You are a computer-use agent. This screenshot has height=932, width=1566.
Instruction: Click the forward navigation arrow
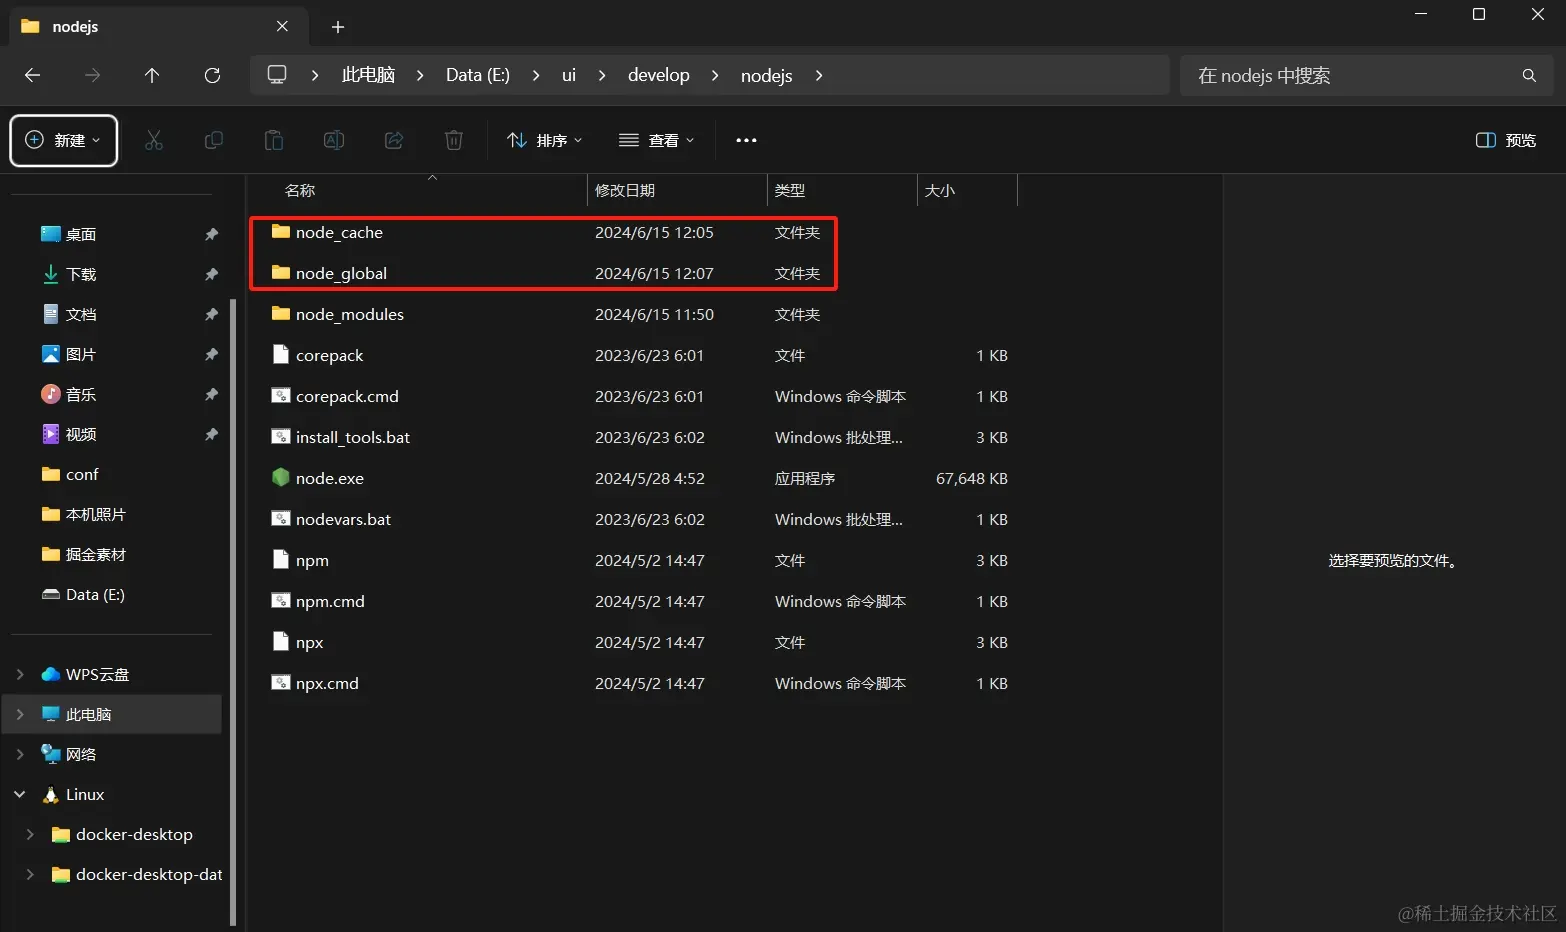click(x=92, y=75)
